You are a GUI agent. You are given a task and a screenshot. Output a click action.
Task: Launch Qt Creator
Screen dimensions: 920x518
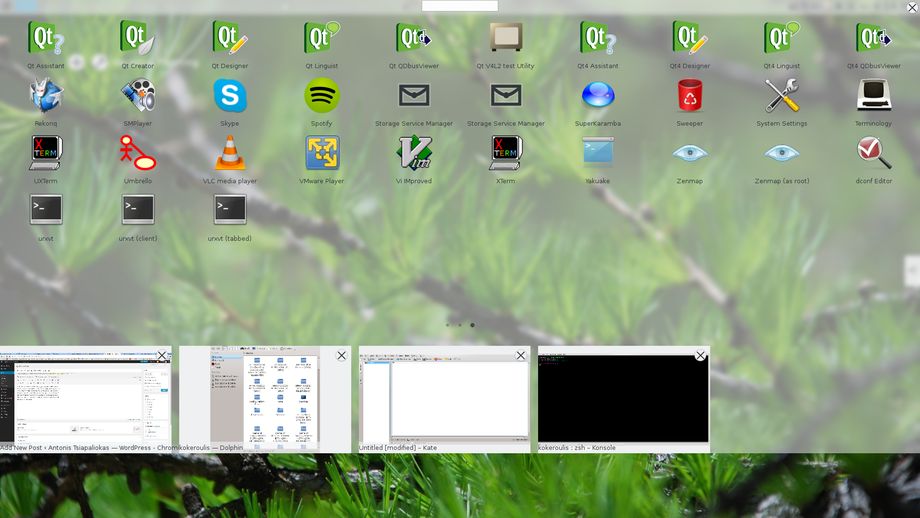point(138,39)
